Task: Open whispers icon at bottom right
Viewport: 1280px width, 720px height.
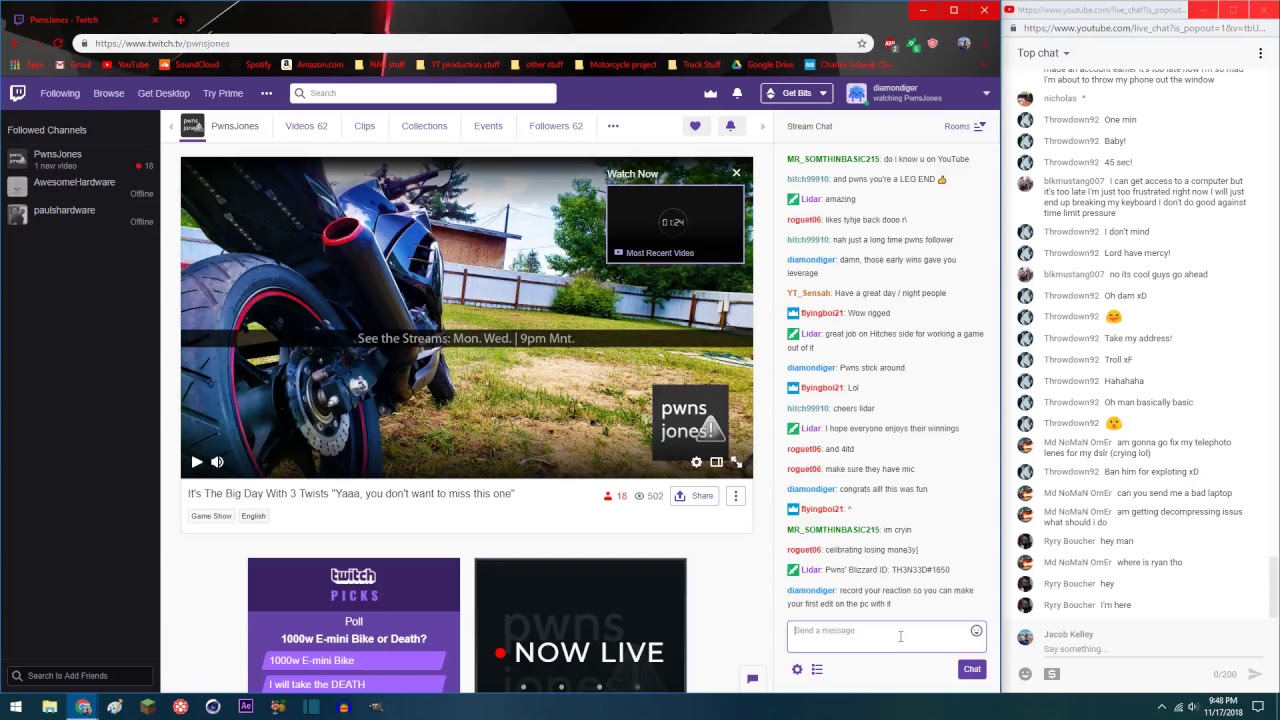Action: tap(752, 679)
